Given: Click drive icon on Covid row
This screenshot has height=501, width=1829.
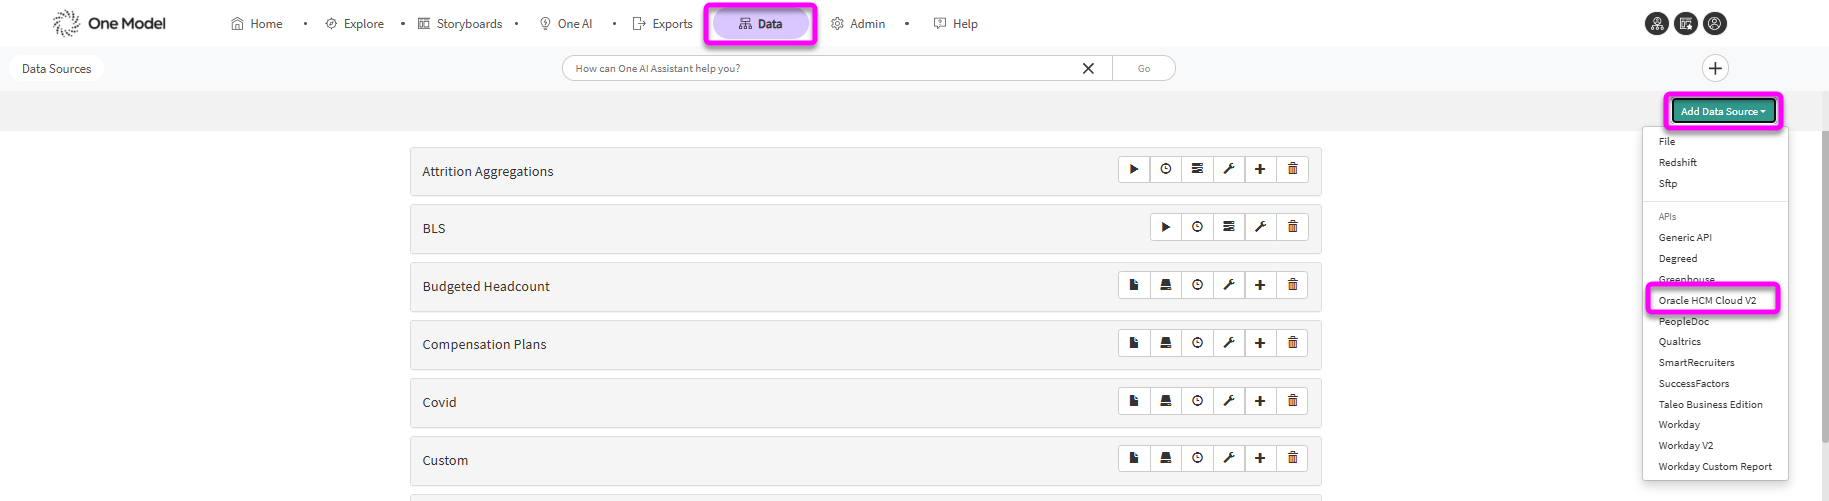Looking at the screenshot, I should (1166, 401).
